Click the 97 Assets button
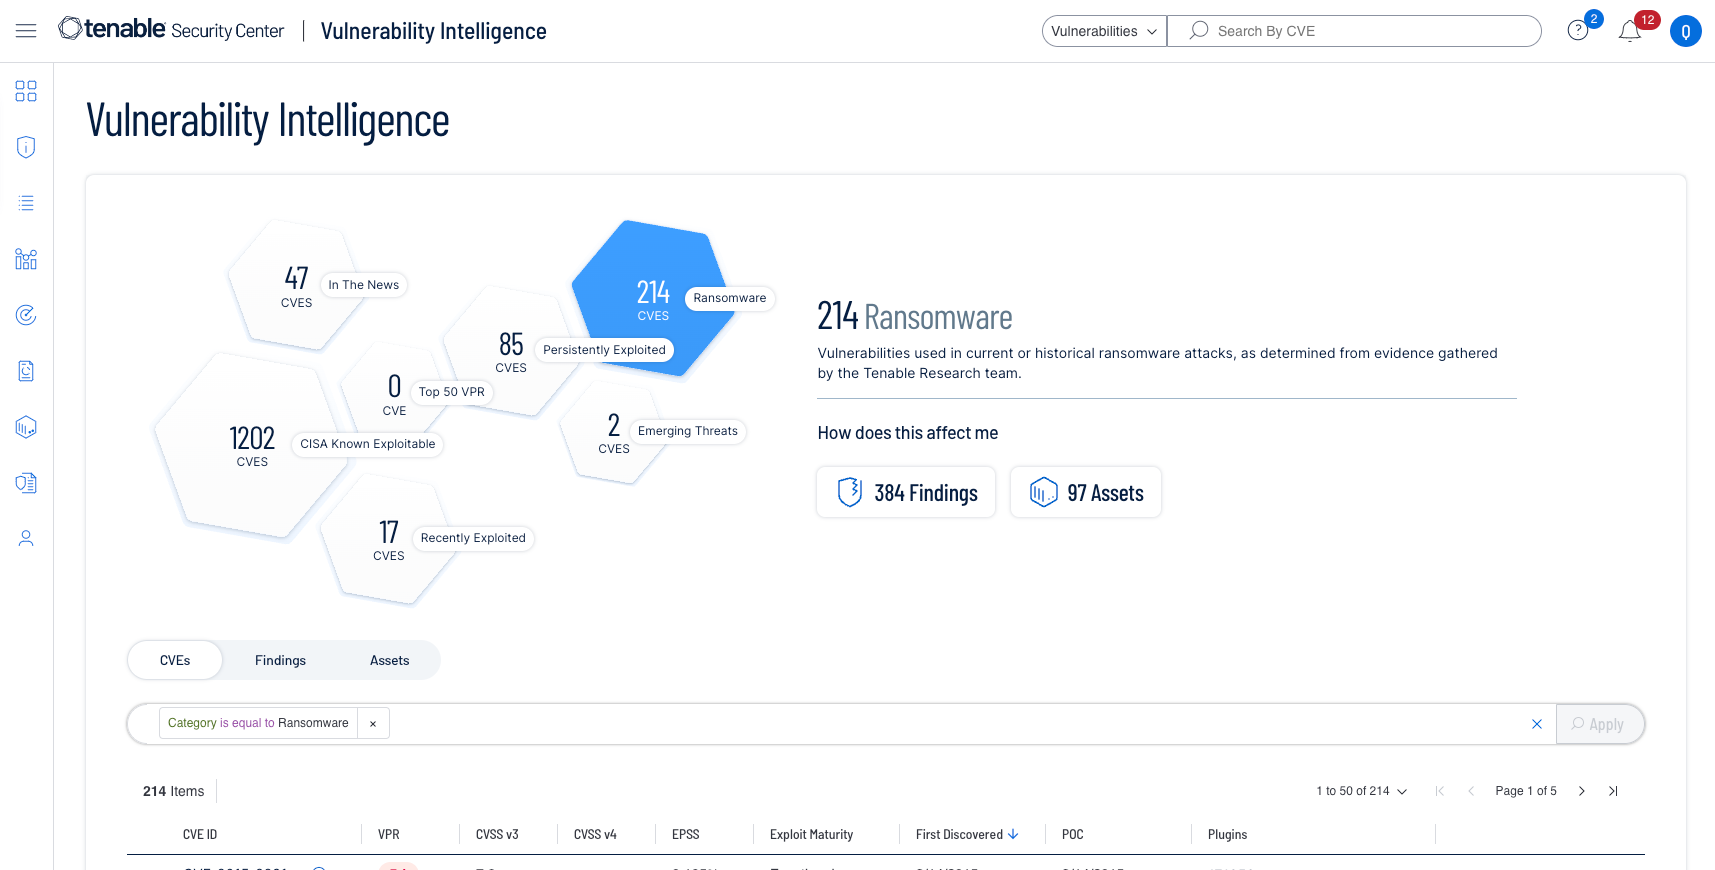This screenshot has width=1715, height=870. (x=1086, y=493)
